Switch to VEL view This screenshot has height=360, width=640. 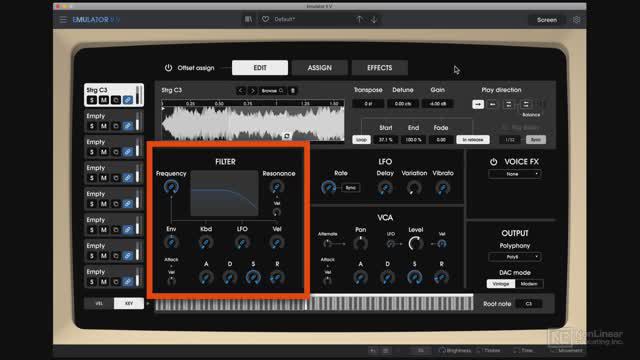click(99, 303)
